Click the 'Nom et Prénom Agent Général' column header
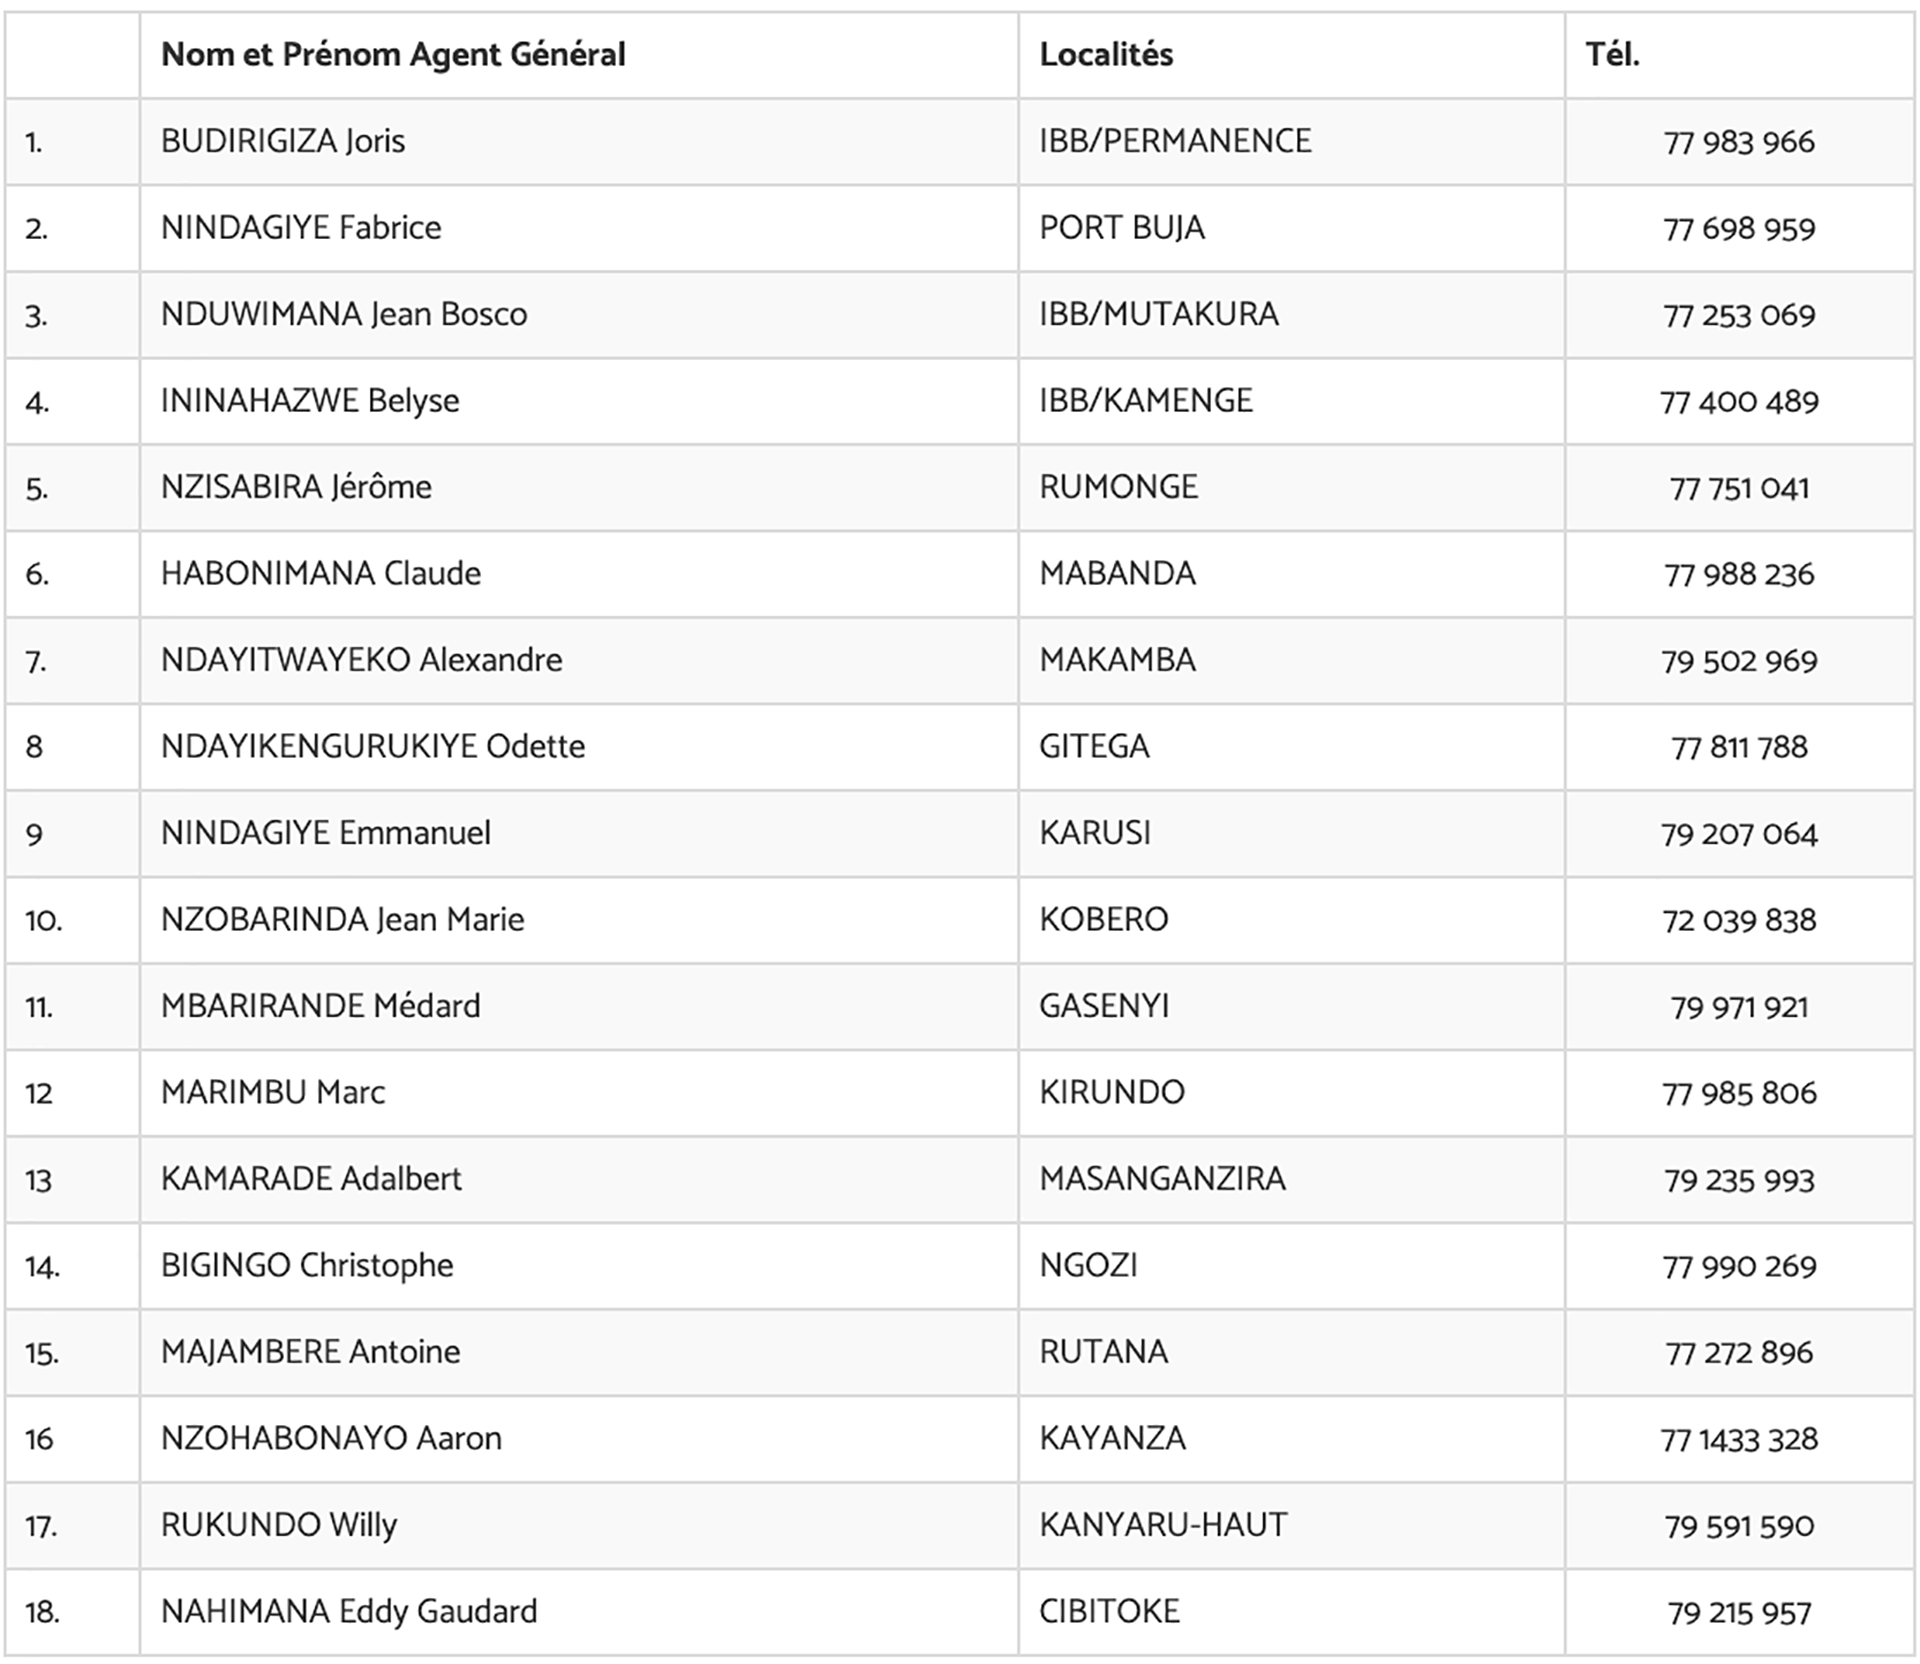1920x1664 pixels. tap(393, 55)
